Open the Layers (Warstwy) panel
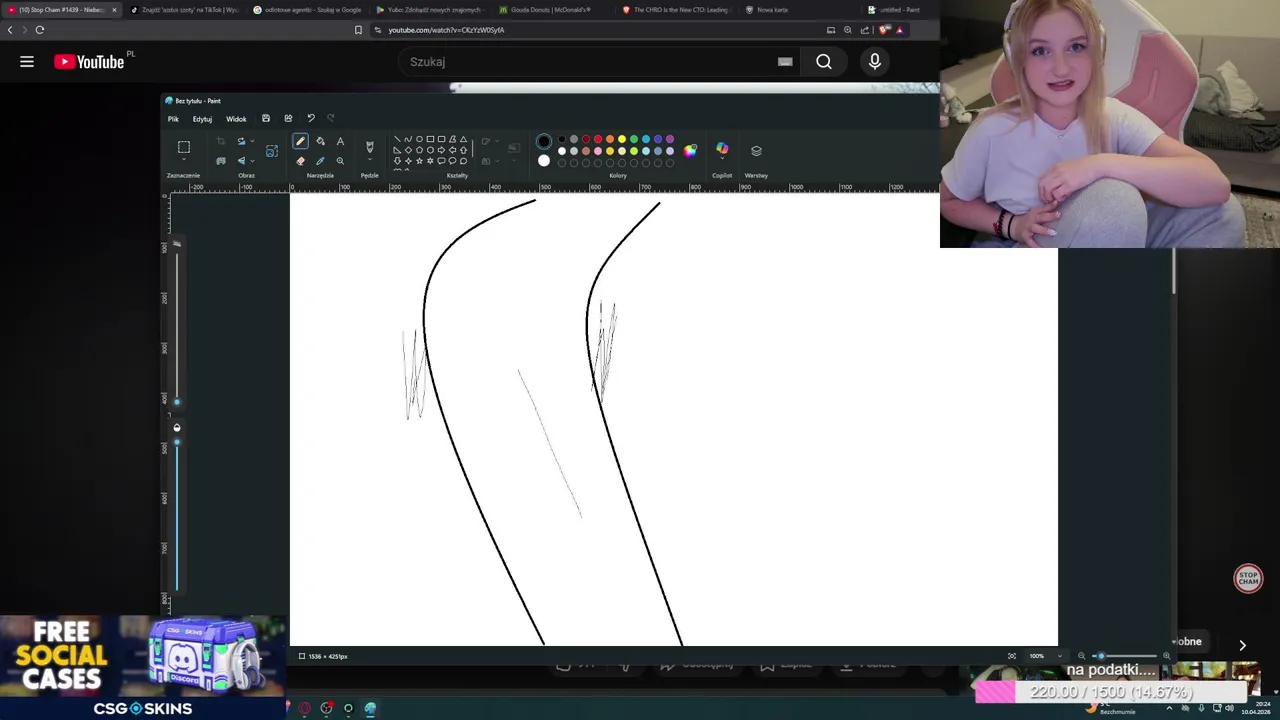This screenshot has height=720, width=1280. pos(756,151)
